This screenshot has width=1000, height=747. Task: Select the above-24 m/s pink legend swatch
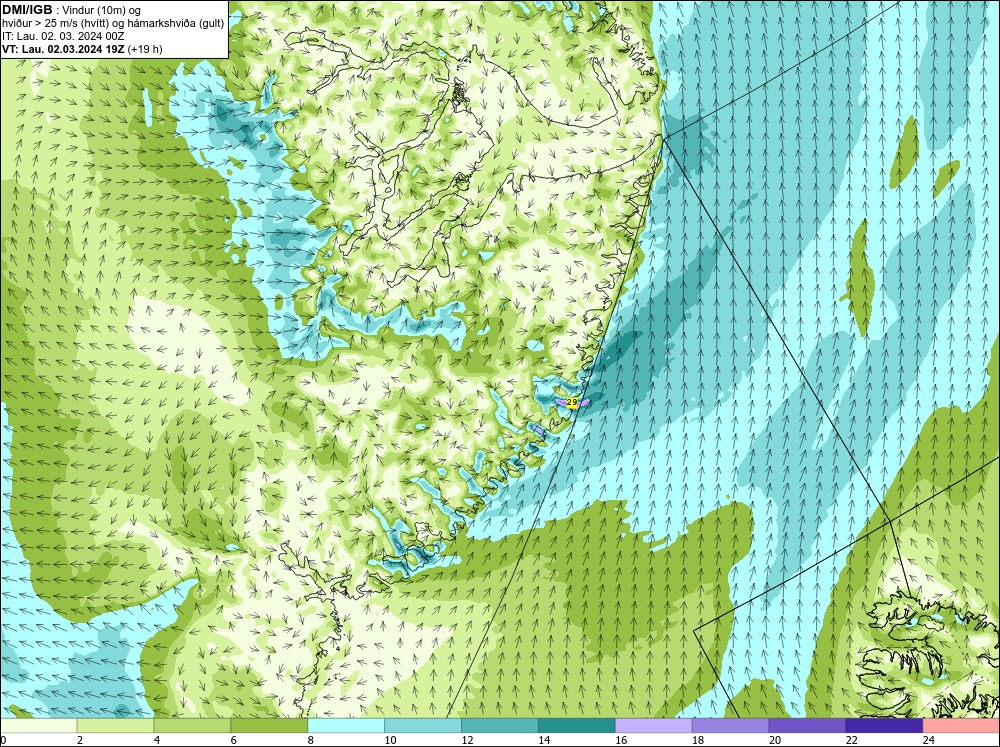(961, 726)
